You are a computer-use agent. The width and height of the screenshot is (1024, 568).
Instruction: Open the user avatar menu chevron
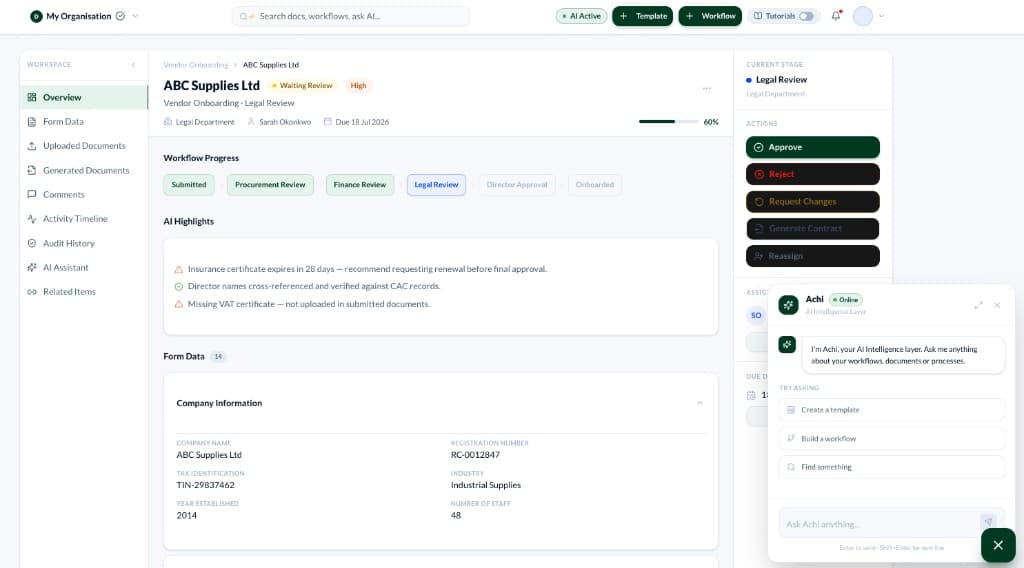pos(882,16)
